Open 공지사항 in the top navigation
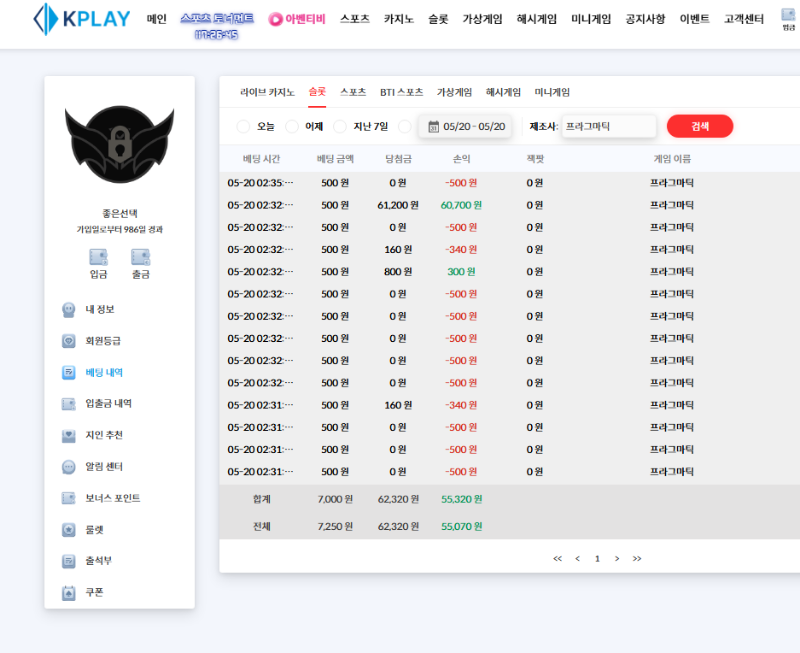 pyautogui.click(x=645, y=19)
